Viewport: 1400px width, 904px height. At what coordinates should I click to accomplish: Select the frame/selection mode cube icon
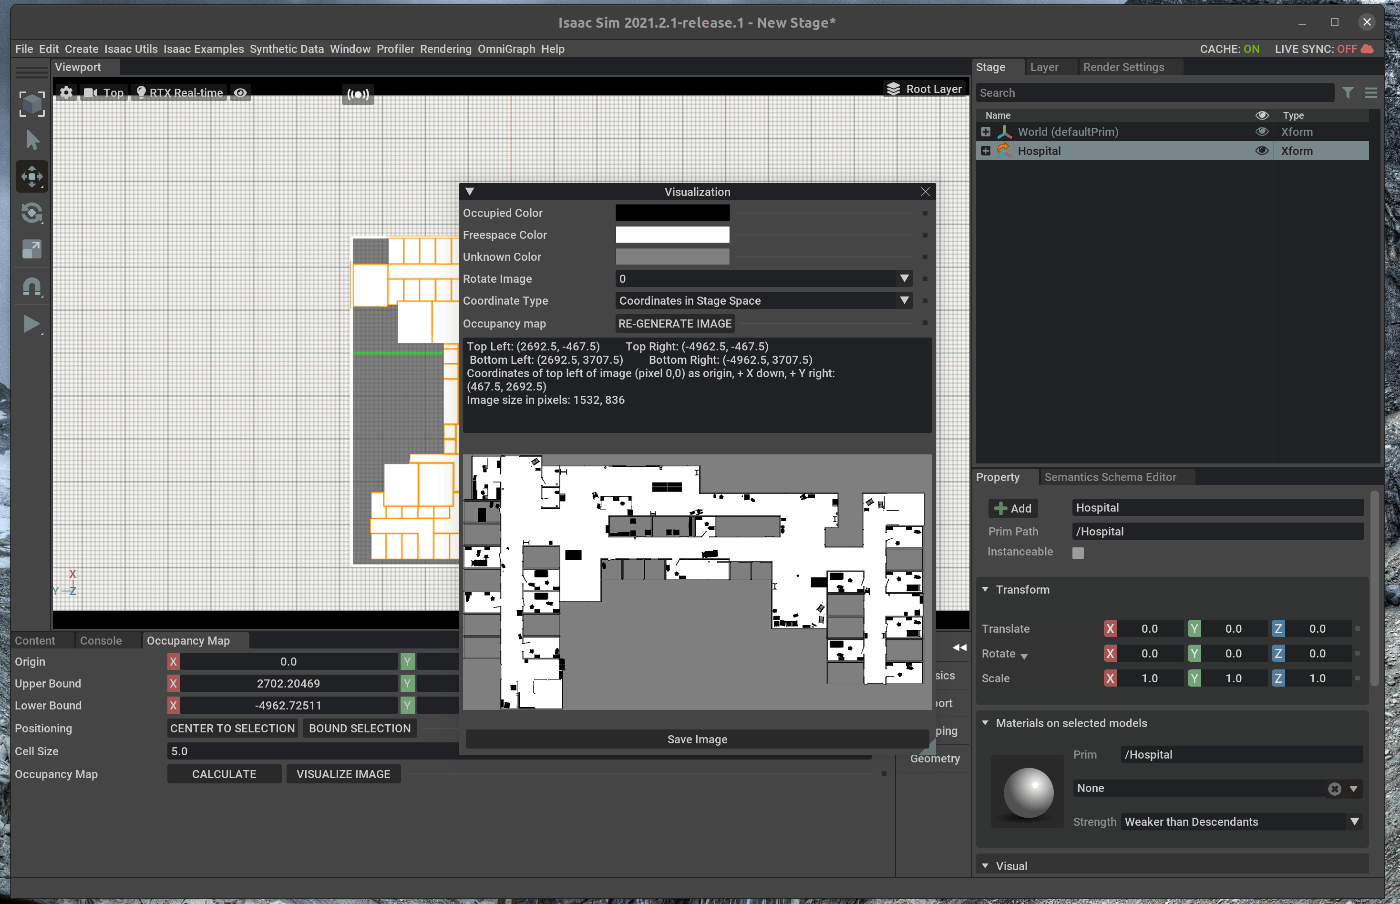click(32, 104)
